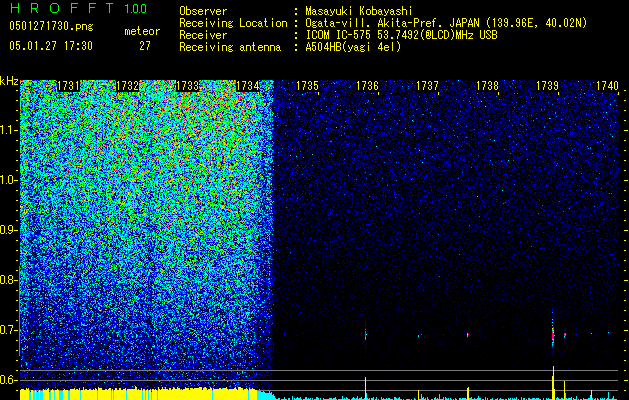629x400 pixels.
Task: Click the 0.8 frequency axis label
Action: click(x=8, y=280)
